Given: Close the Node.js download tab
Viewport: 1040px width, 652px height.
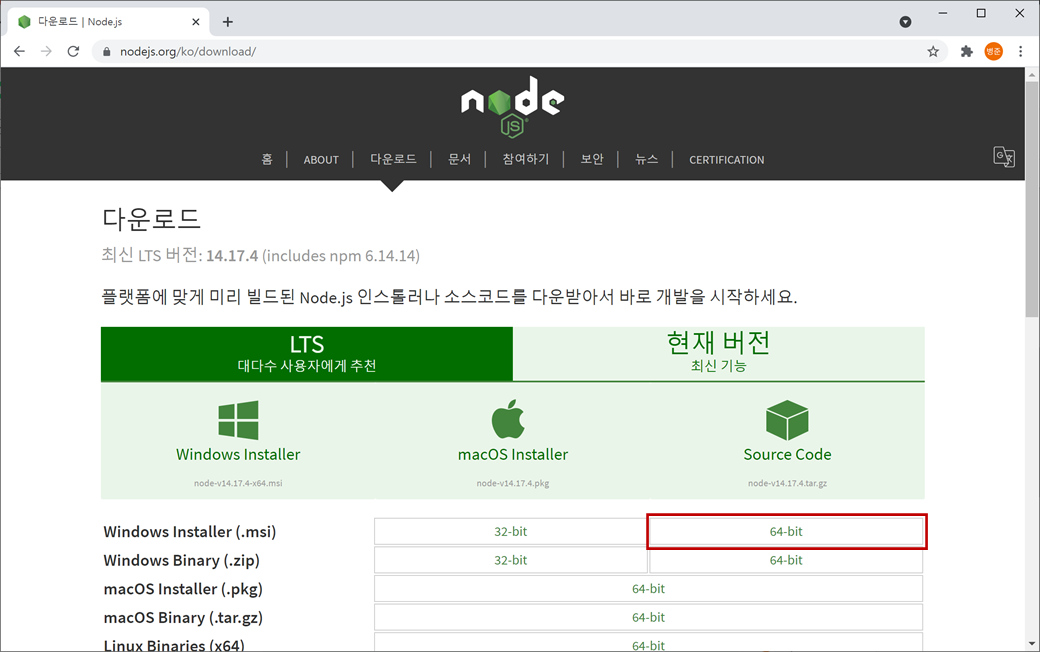Looking at the screenshot, I should [x=196, y=22].
